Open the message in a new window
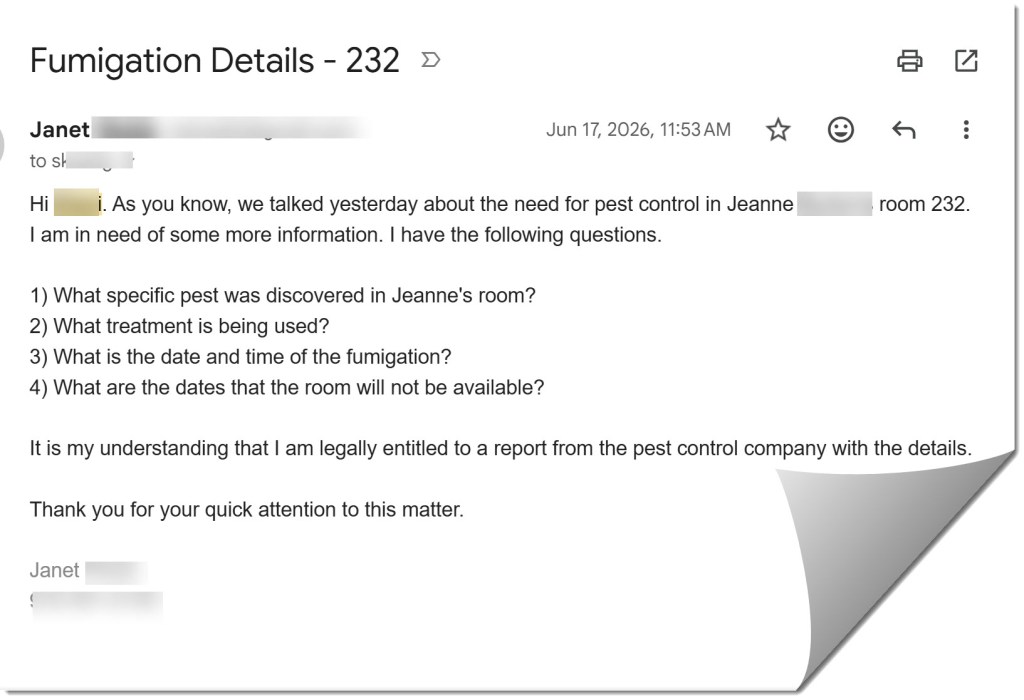This screenshot has height=700, width=1024. [x=966, y=60]
